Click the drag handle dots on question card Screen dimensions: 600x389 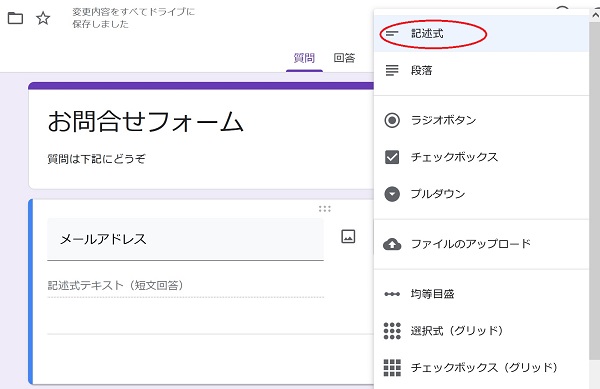pos(324,209)
